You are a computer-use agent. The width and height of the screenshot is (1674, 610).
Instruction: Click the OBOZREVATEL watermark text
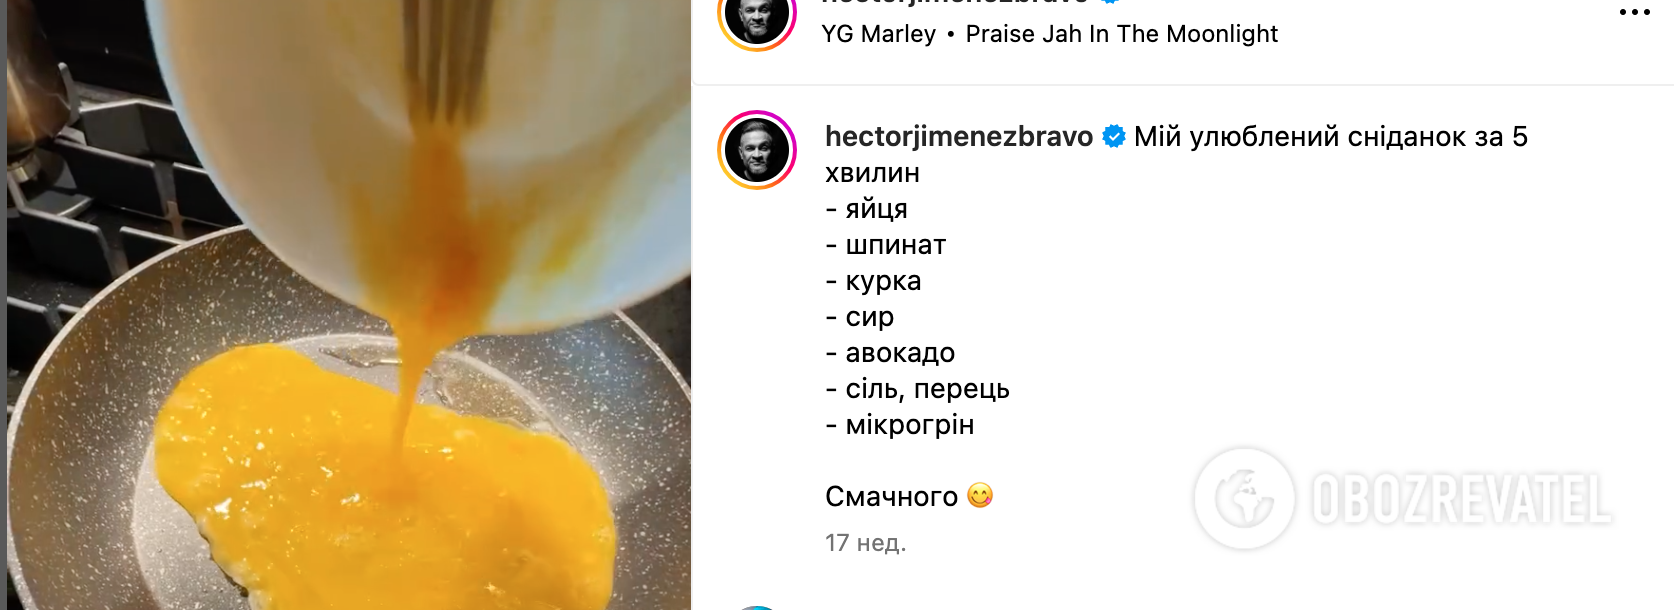coord(1460,500)
